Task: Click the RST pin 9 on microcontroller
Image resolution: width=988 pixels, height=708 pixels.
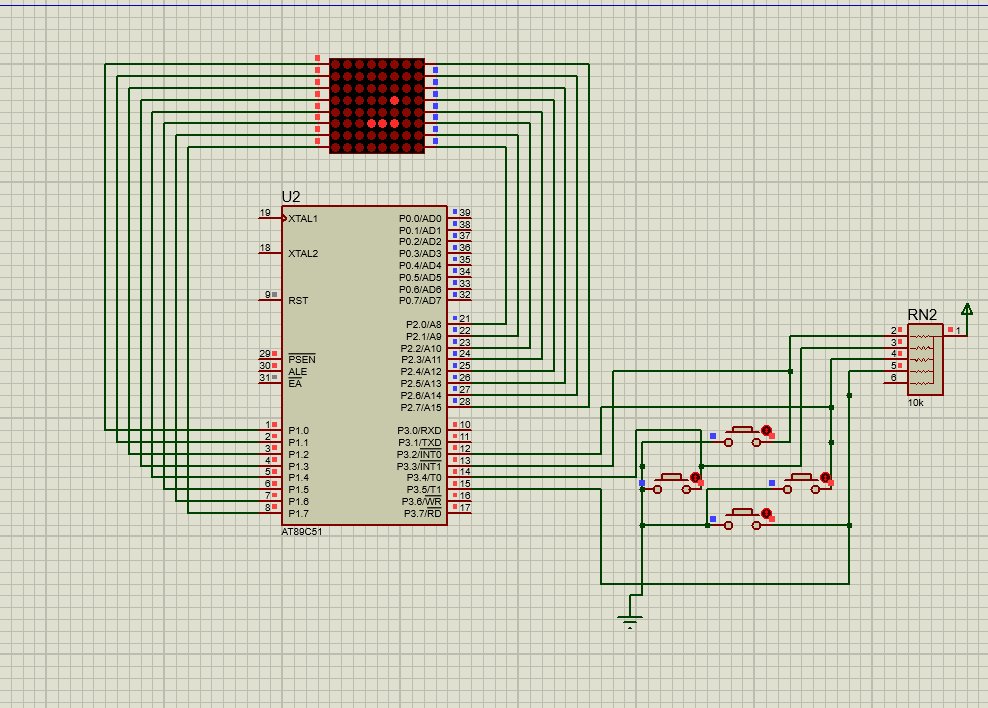Action: point(269,299)
